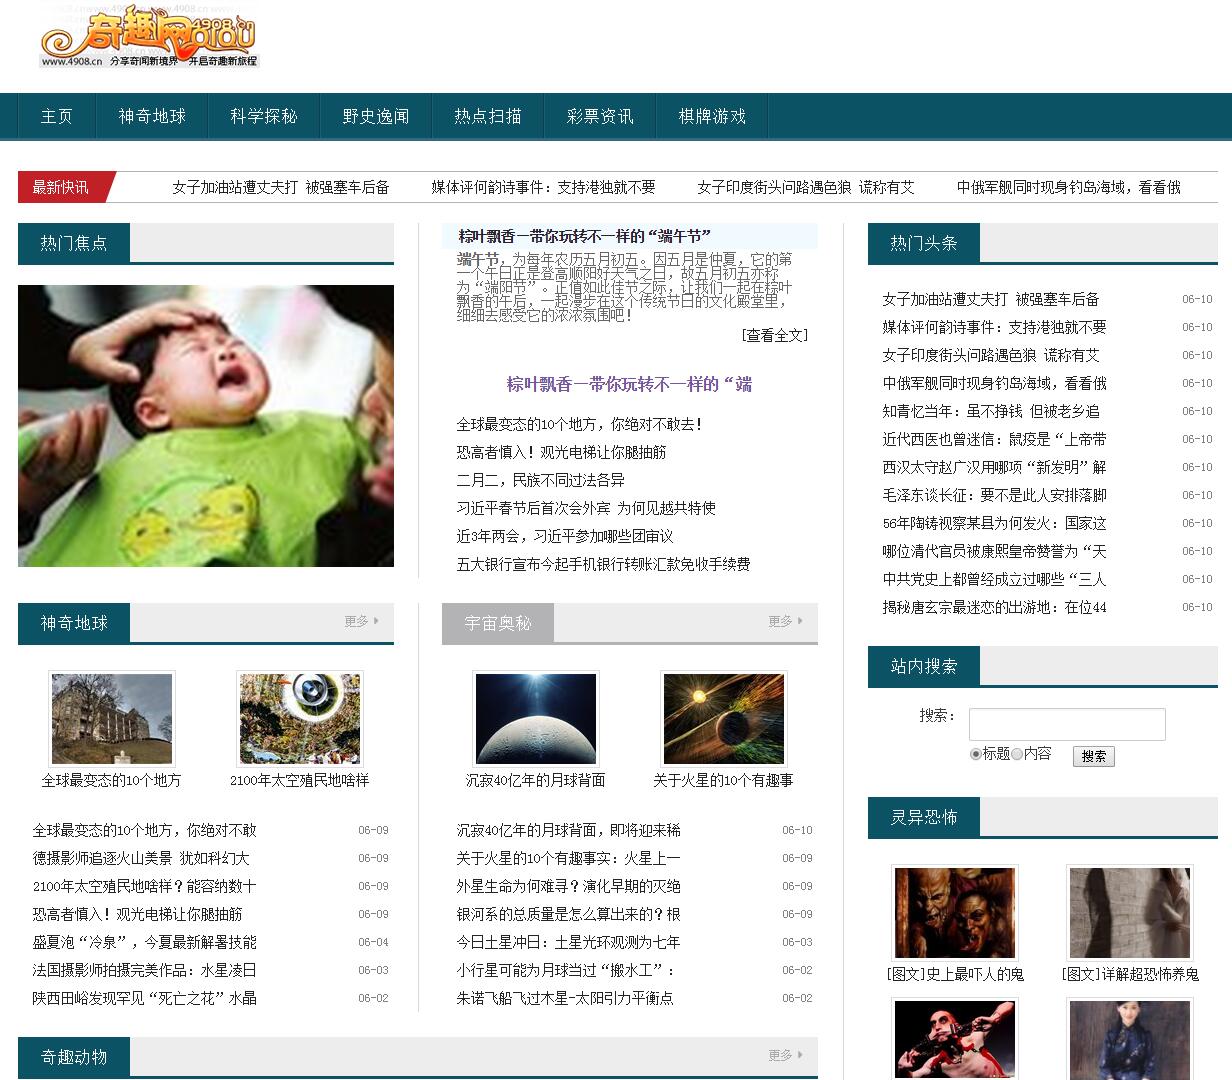Open link 五大银行宣布今起手机银行转账汇款免收手续费
This screenshot has width=1232, height=1080.
(x=603, y=564)
